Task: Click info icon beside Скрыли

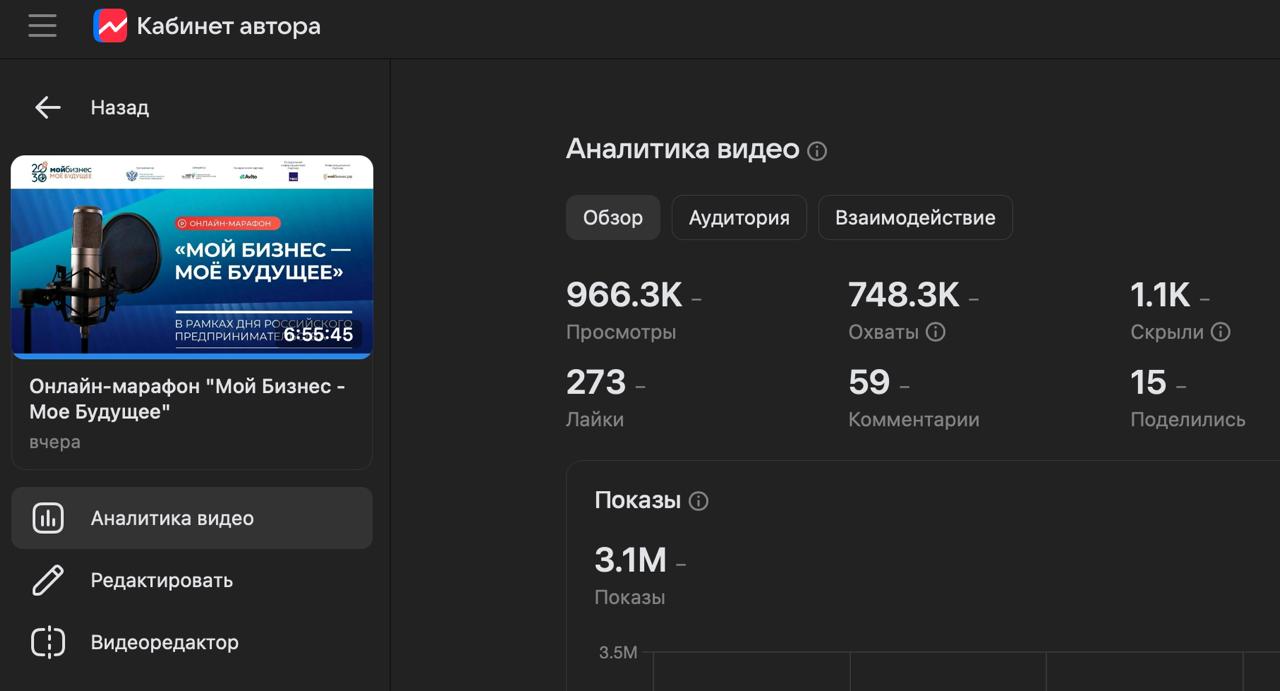Action: tap(1220, 332)
